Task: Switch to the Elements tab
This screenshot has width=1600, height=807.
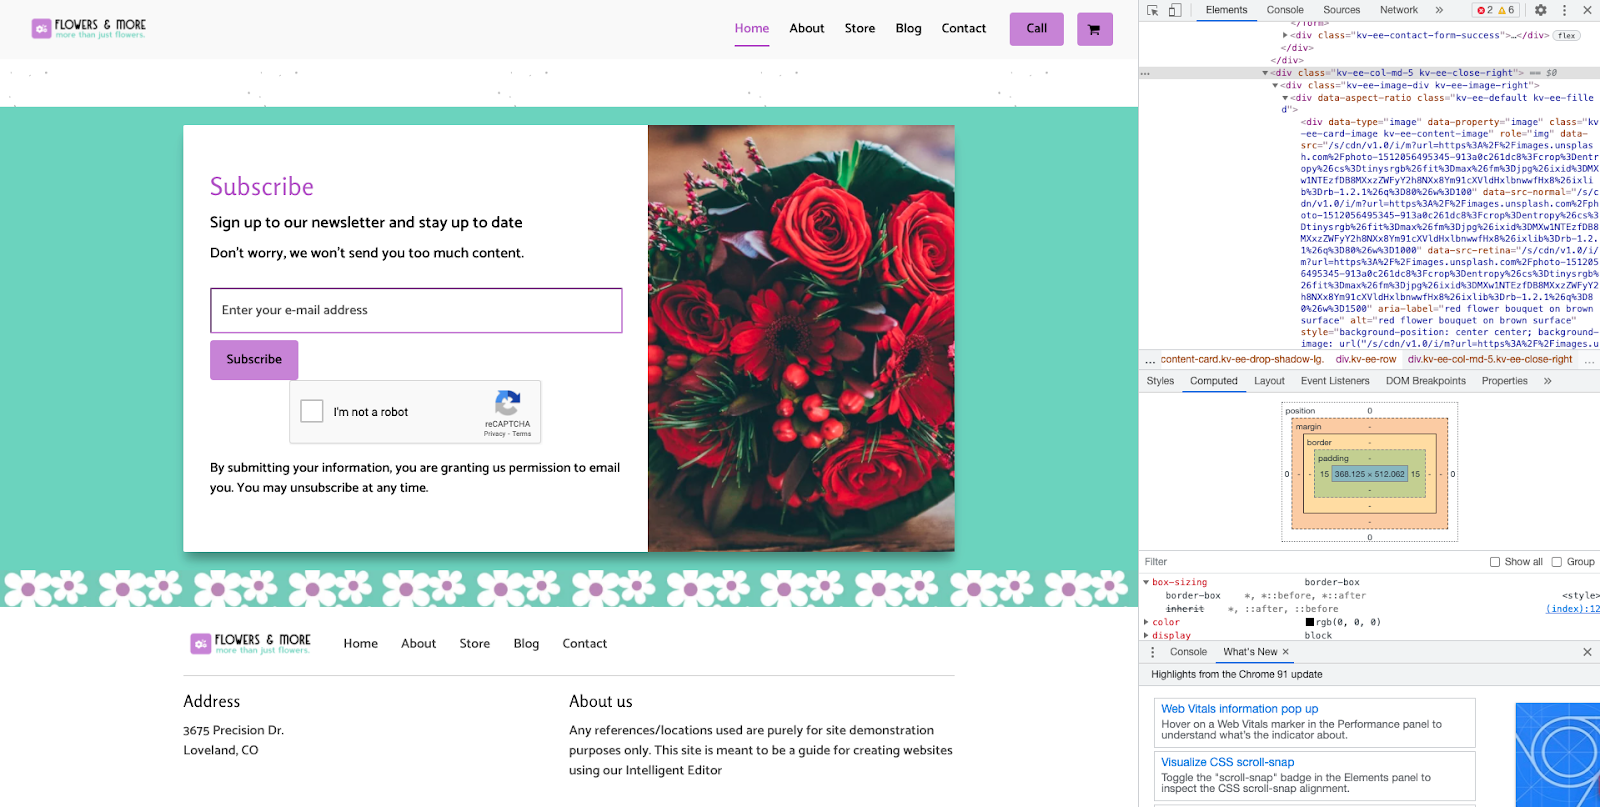Action: pyautogui.click(x=1226, y=10)
